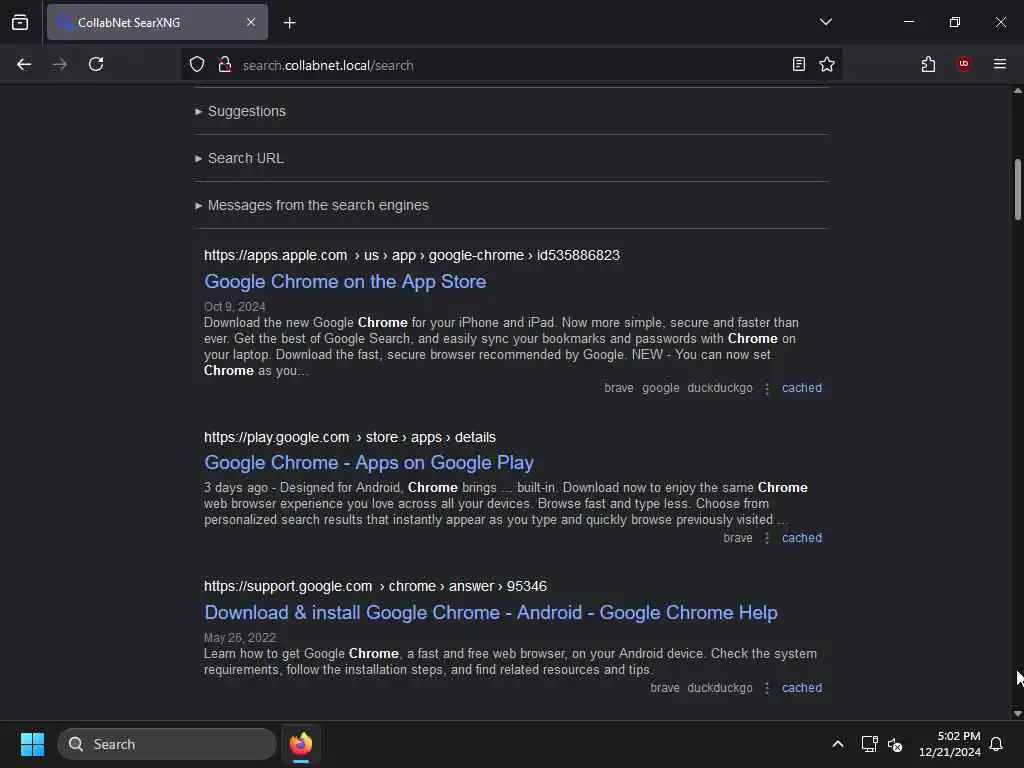1024x768 pixels.
Task: Click the play.google.com result URL
Action: click(x=349, y=437)
